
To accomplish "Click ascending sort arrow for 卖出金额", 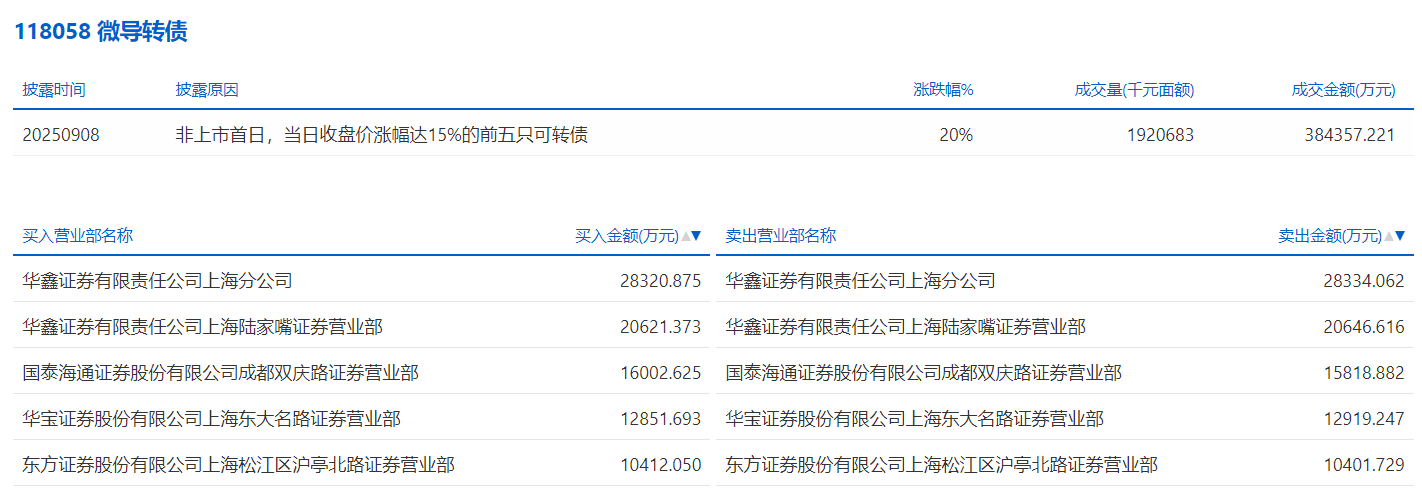I will pyautogui.click(x=1389, y=237).
